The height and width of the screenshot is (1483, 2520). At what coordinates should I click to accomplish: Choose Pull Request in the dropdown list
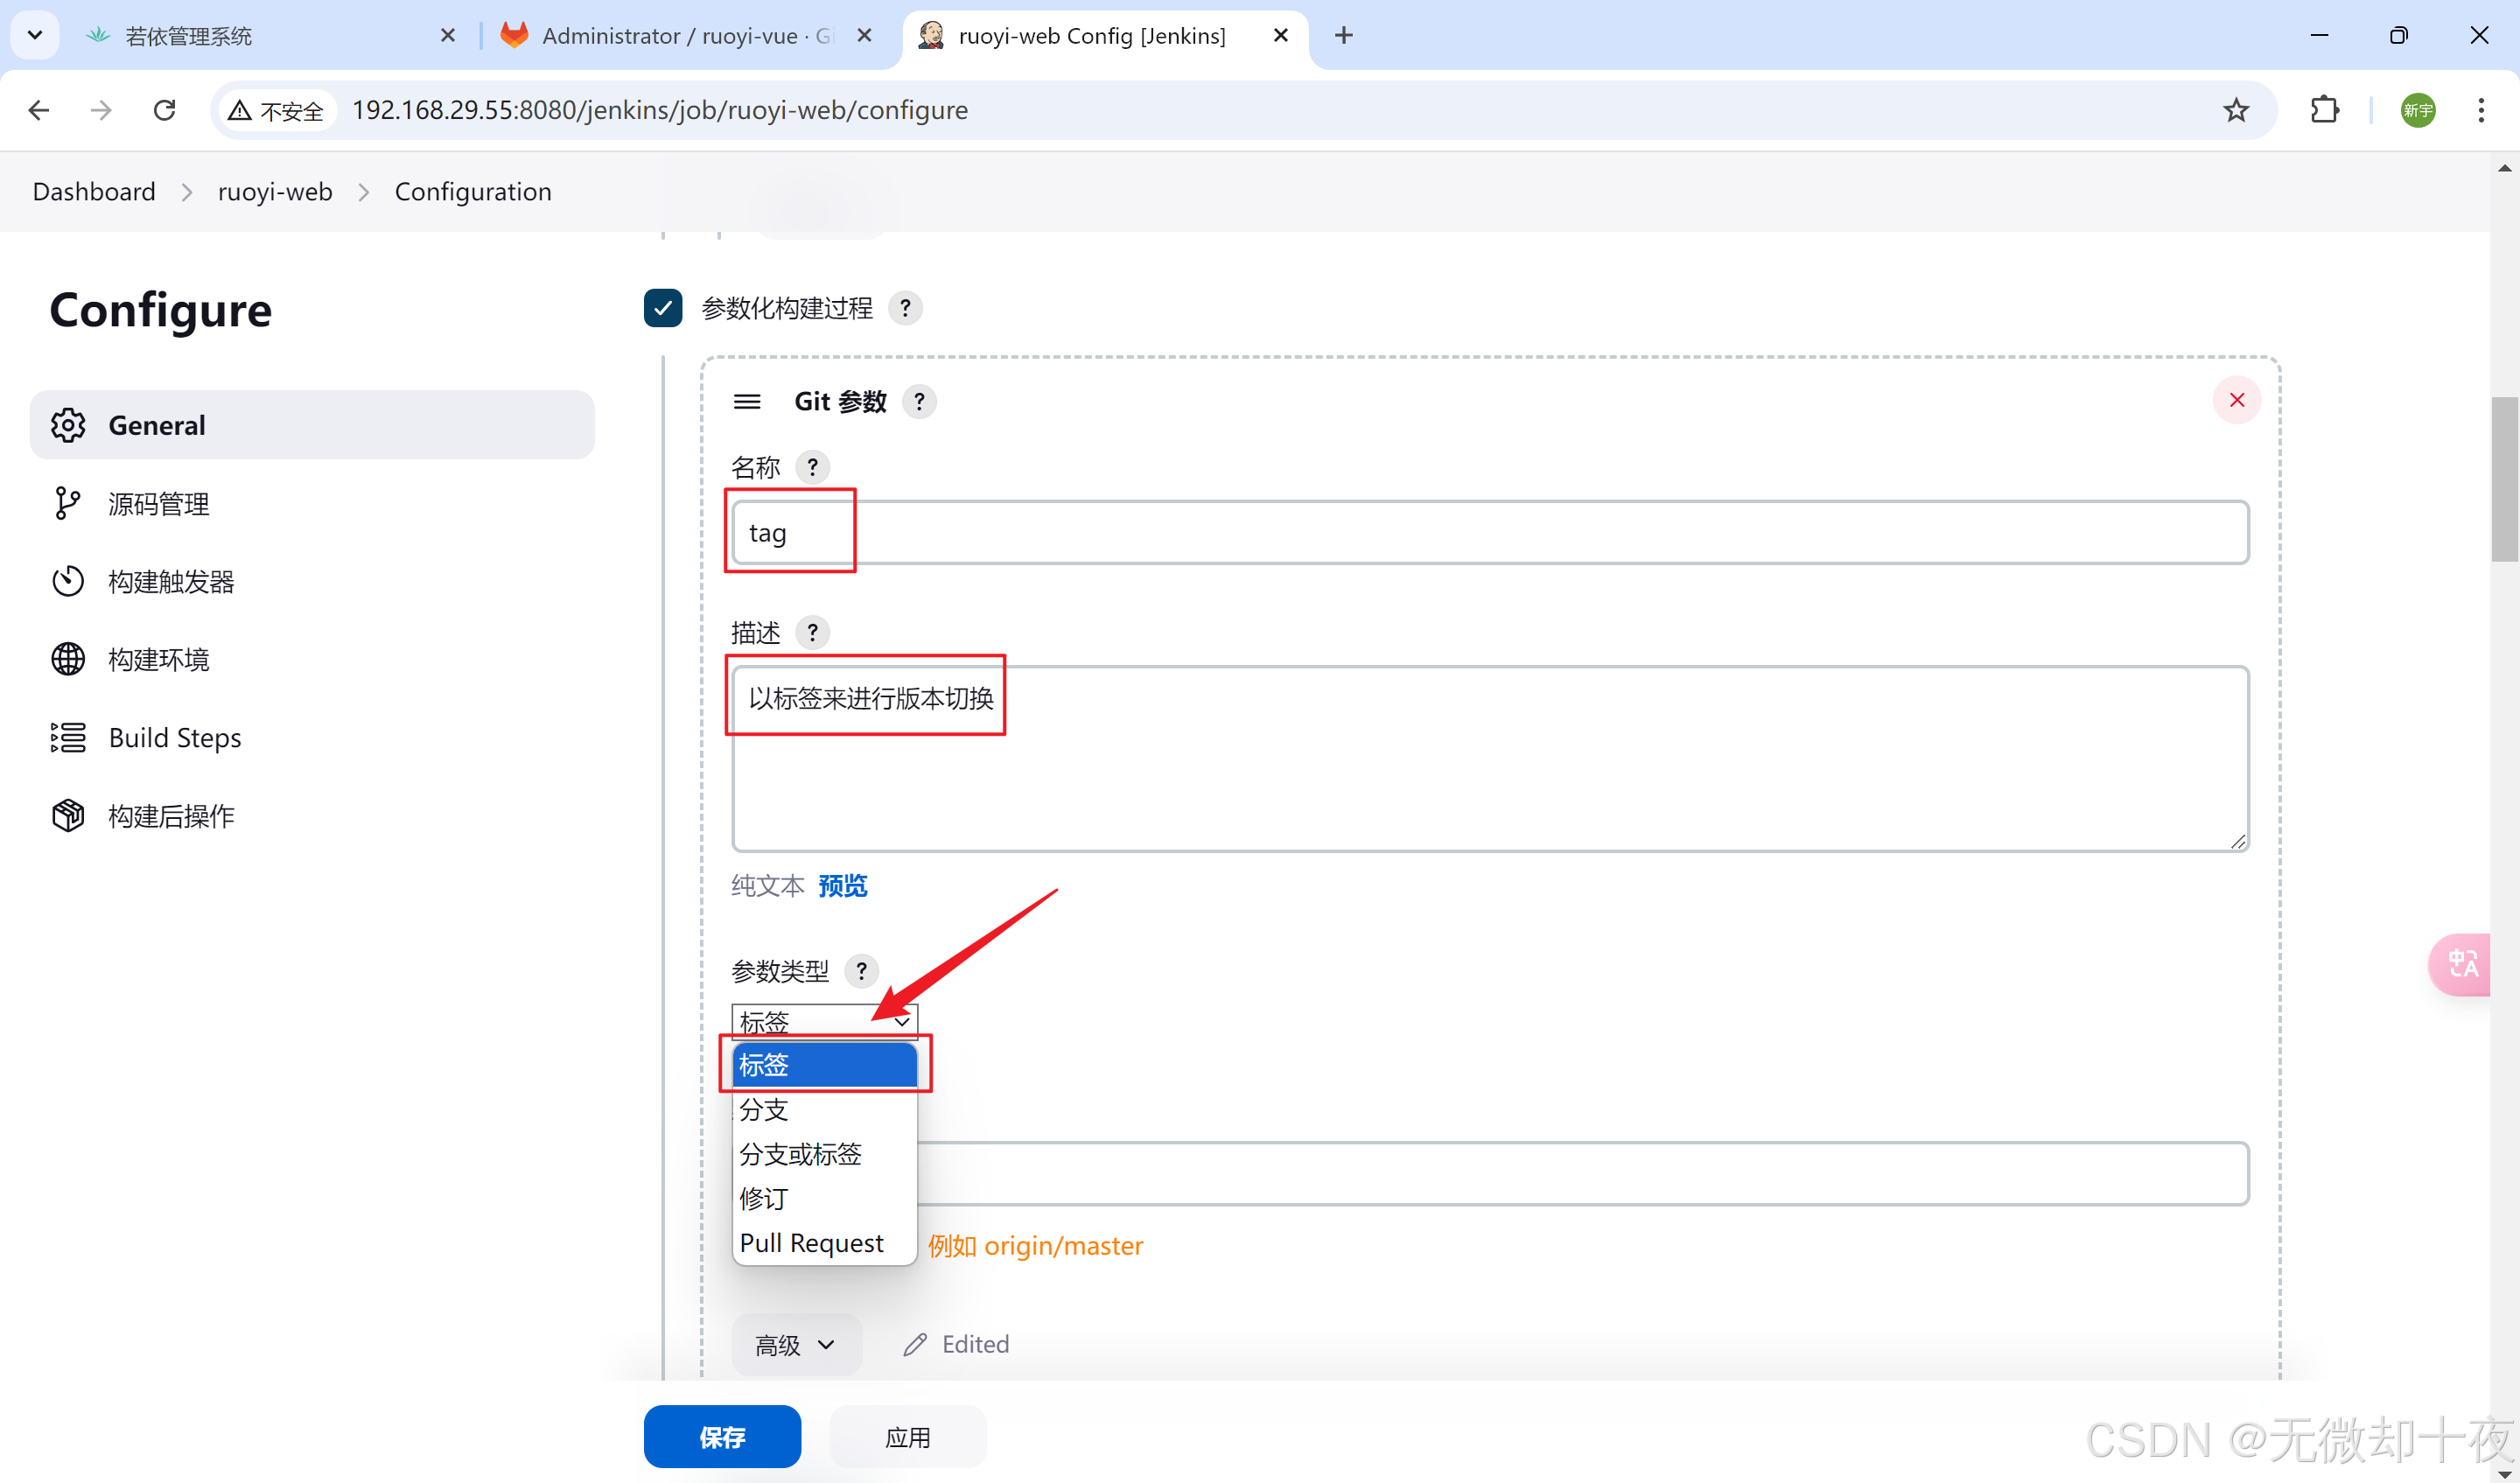click(811, 1243)
